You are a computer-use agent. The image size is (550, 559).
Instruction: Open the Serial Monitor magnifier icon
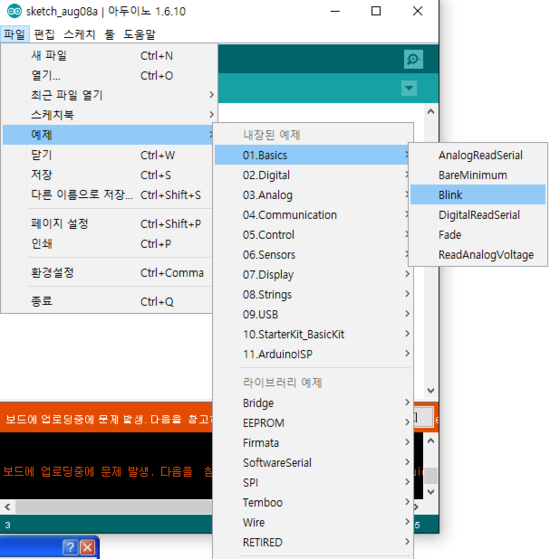(413, 59)
